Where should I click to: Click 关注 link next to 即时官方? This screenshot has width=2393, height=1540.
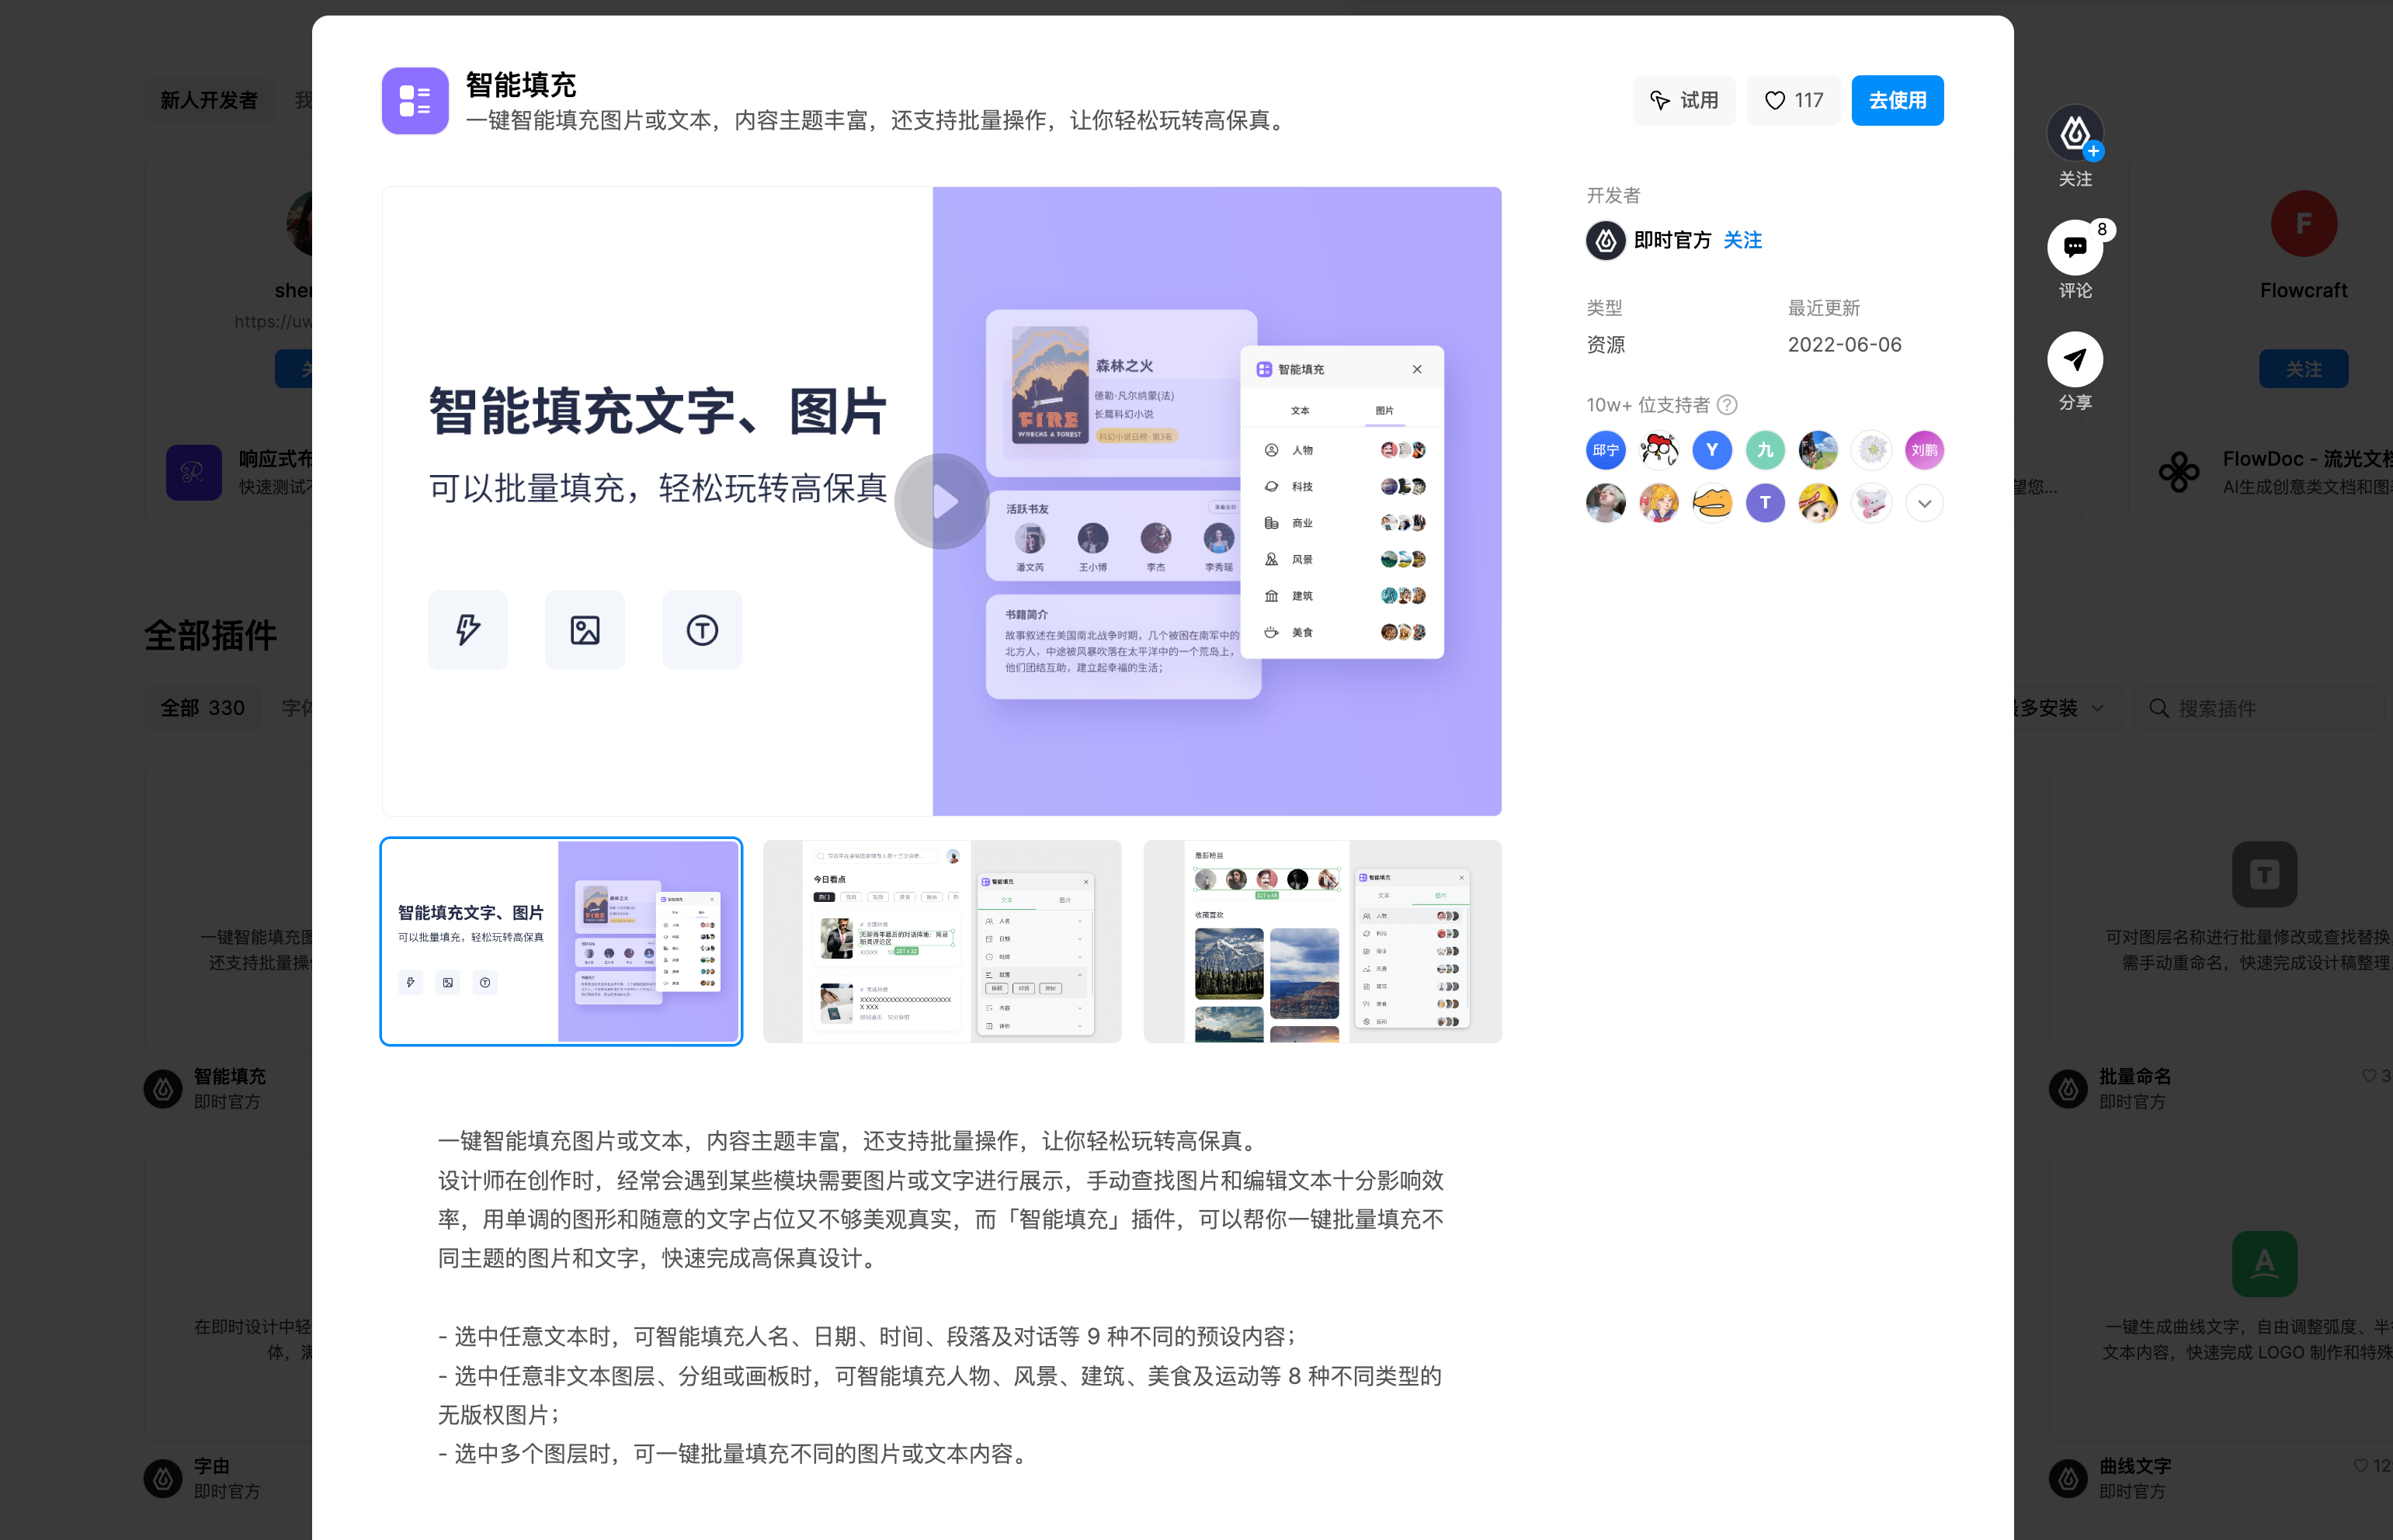1743,240
